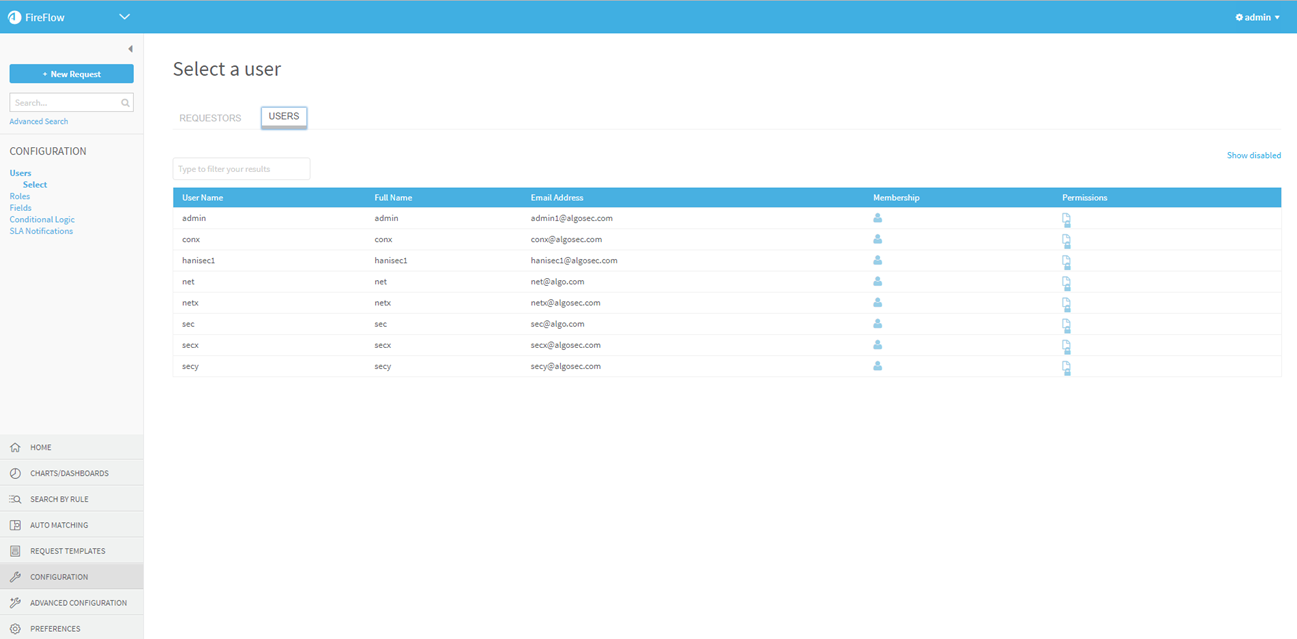Screen dimensions: 1297x639
Task: Open the Advanced Search link
Action: click(39, 122)
